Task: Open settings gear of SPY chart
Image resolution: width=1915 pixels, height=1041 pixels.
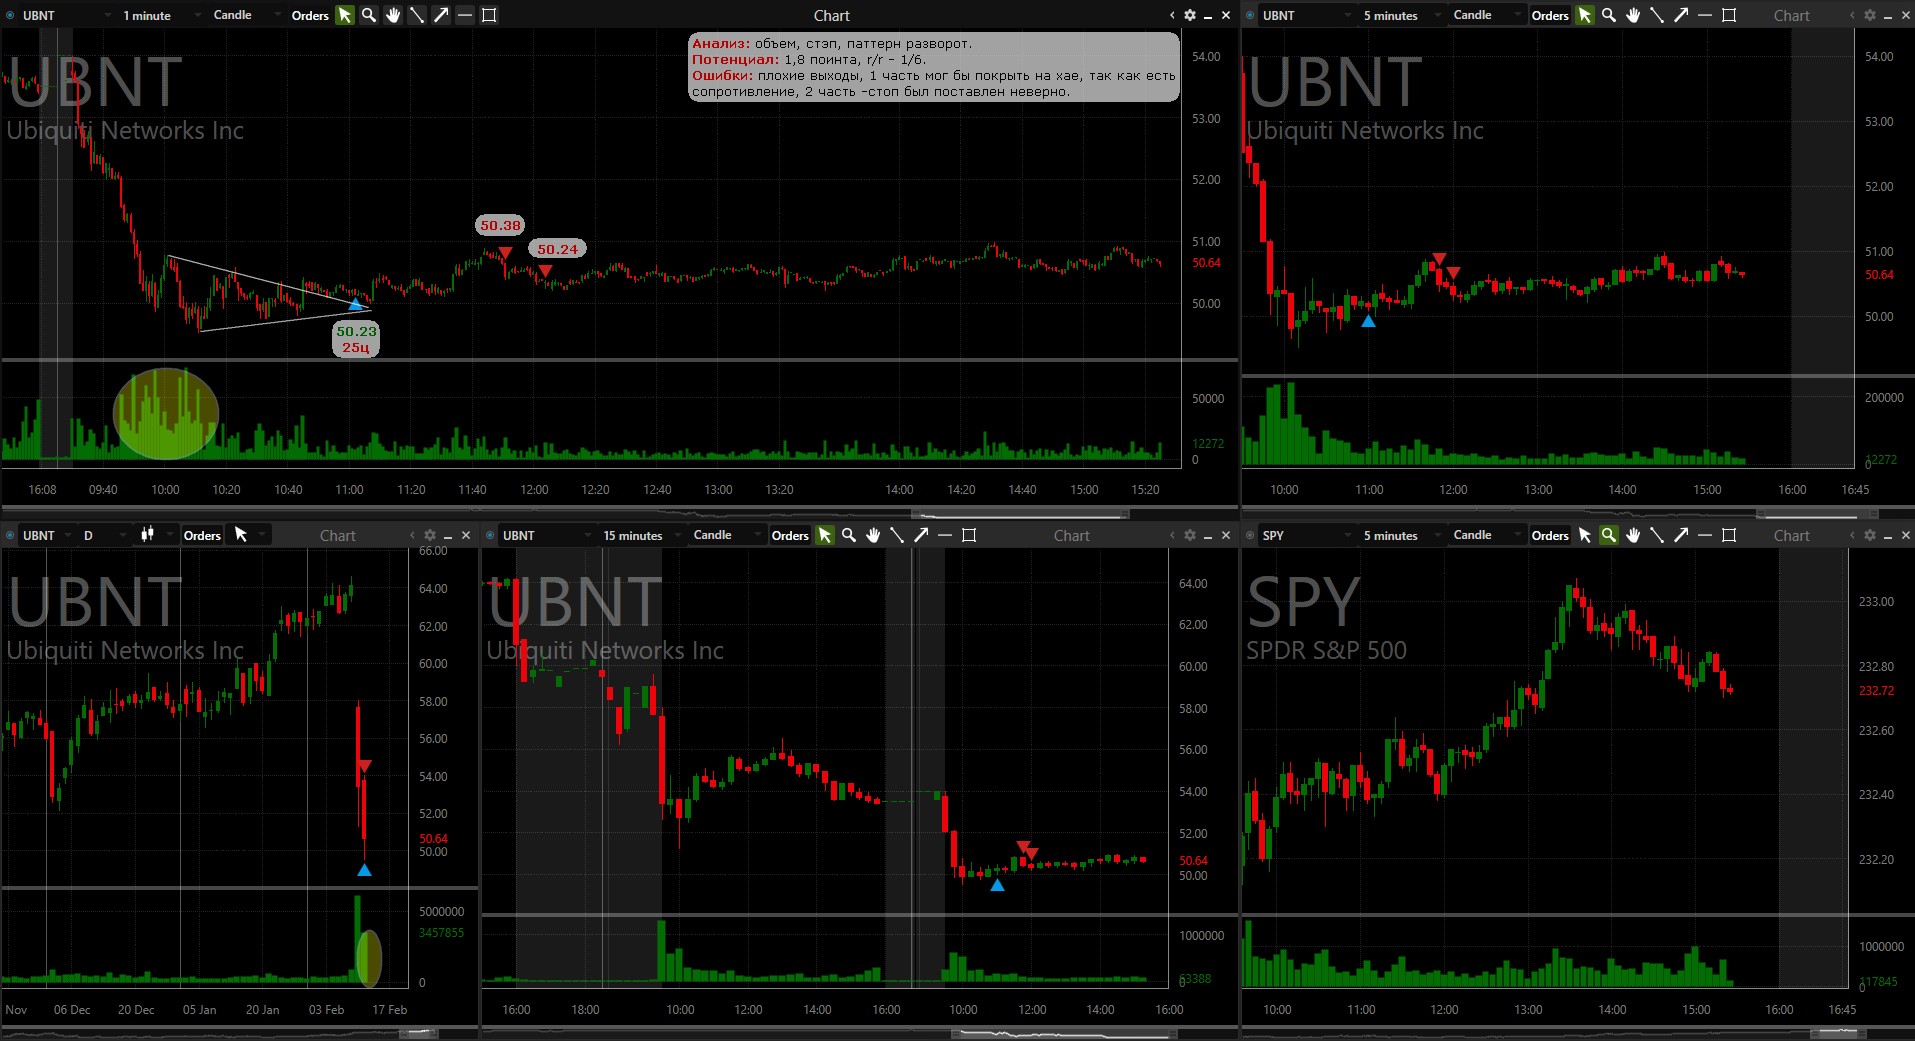Action: click(1870, 535)
